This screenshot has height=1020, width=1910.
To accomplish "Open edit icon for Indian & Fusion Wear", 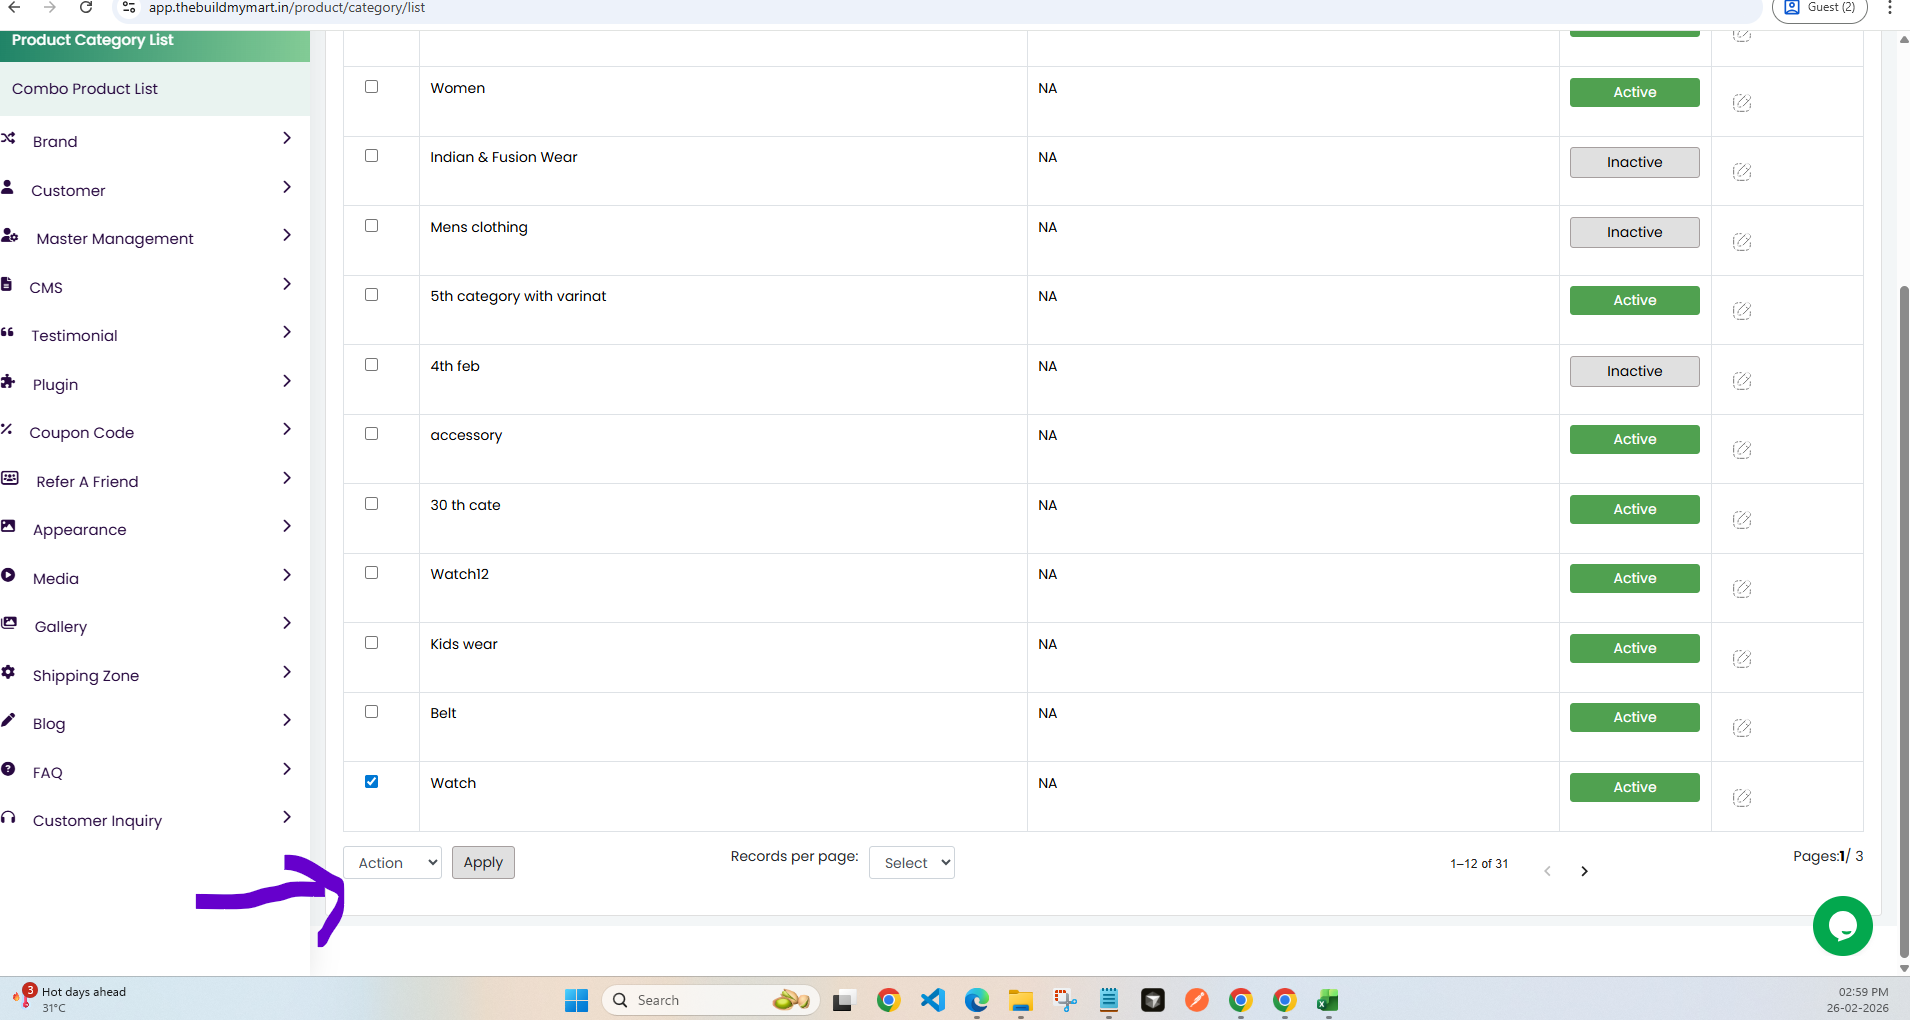I will [1741, 172].
